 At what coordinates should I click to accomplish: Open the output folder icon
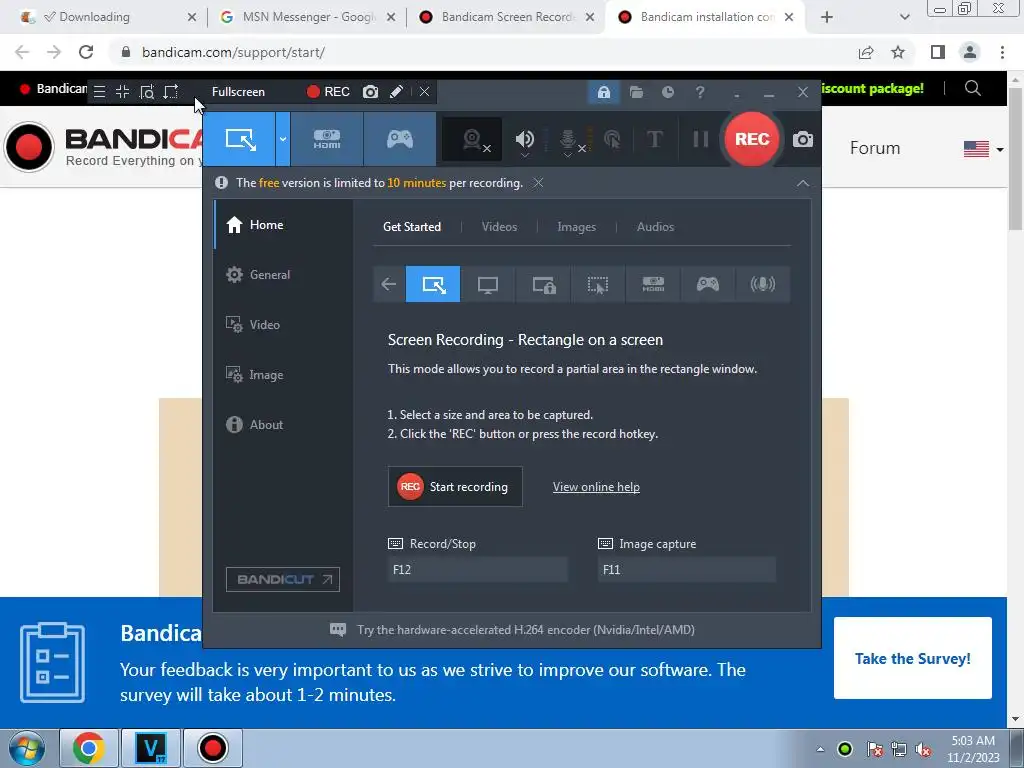[x=636, y=92]
